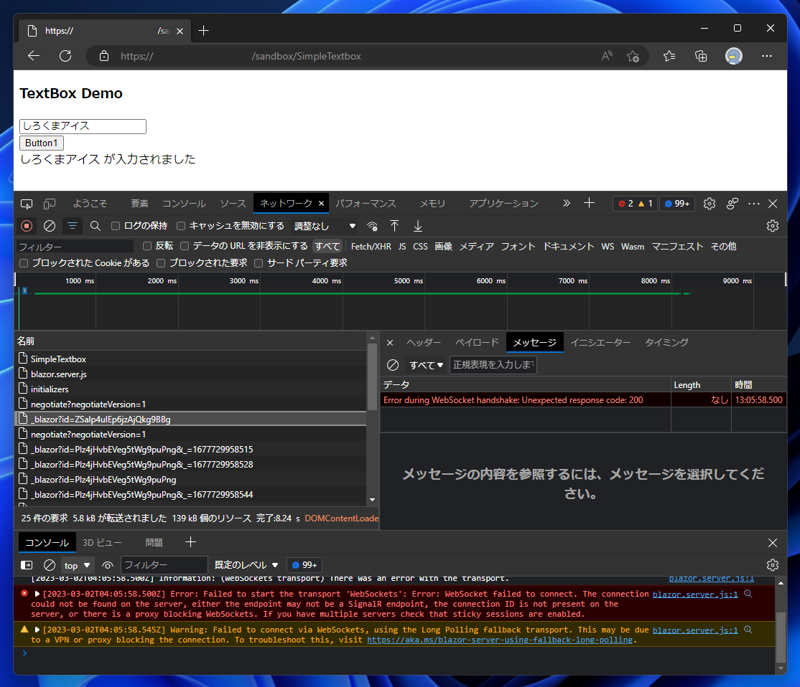Open DevTools settings gear
800x687 pixels.
(x=709, y=204)
